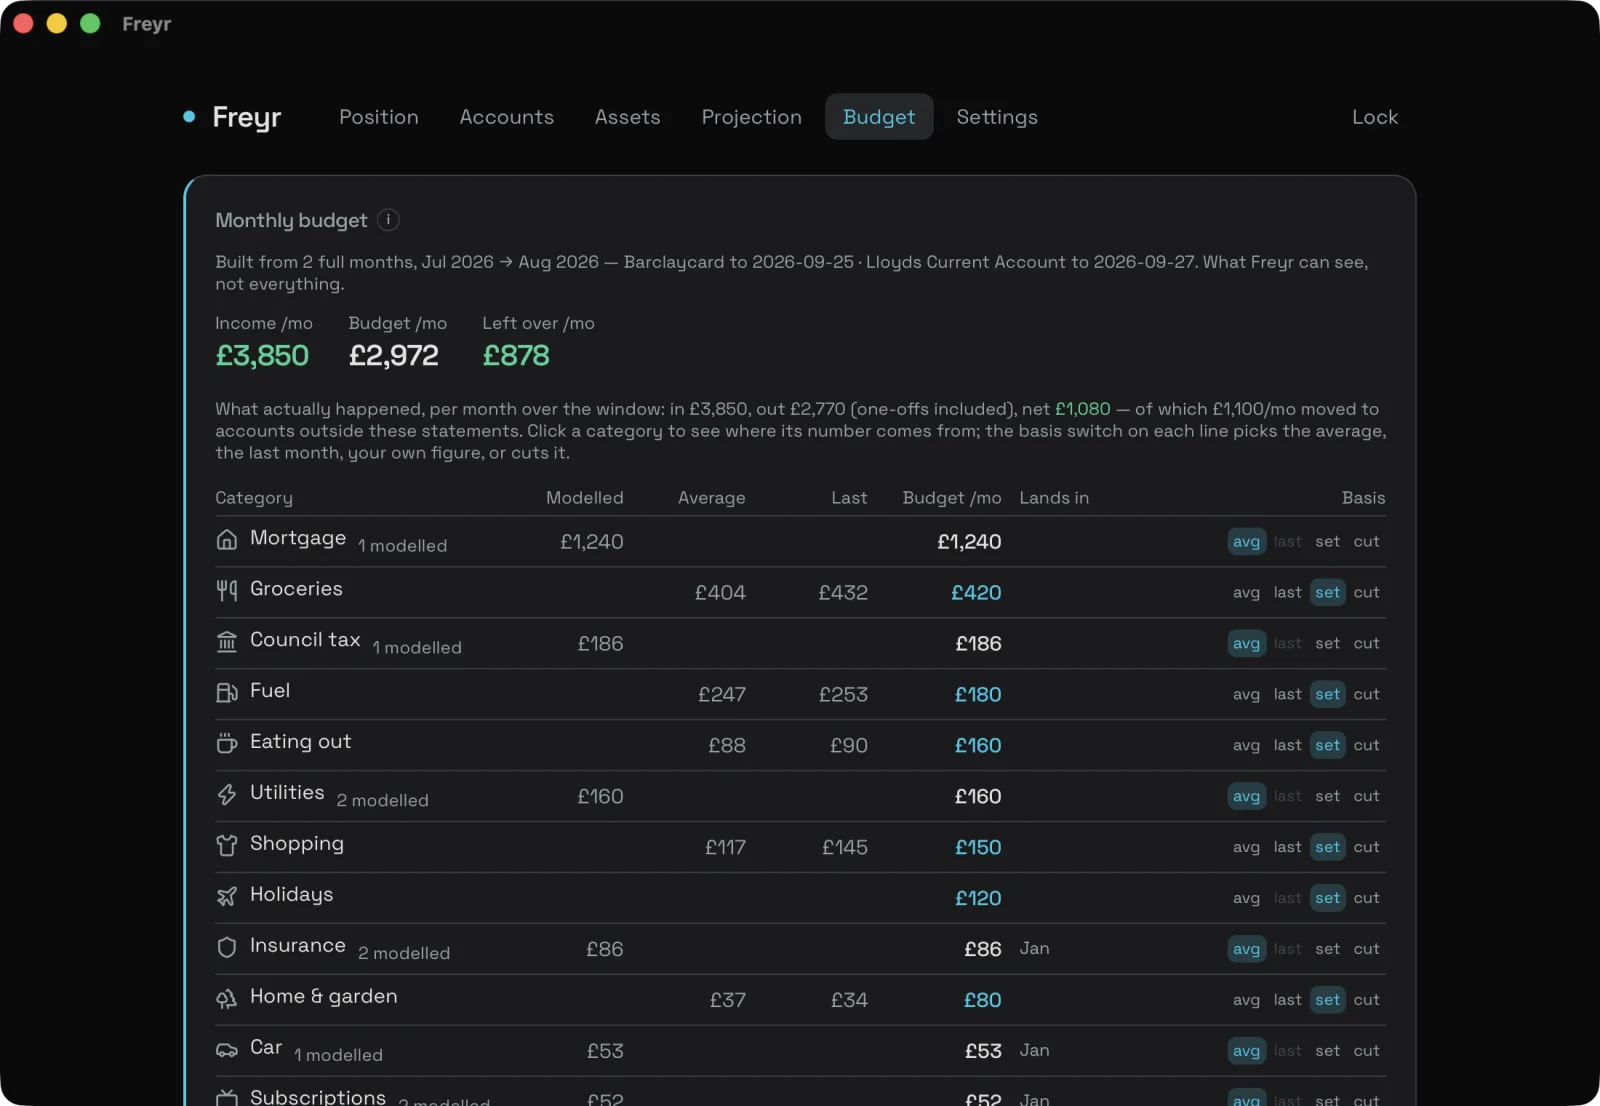Click the Home & garden trees icon
Image resolution: width=1600 pixels, height=1106 pixels.
click(227, 999)
